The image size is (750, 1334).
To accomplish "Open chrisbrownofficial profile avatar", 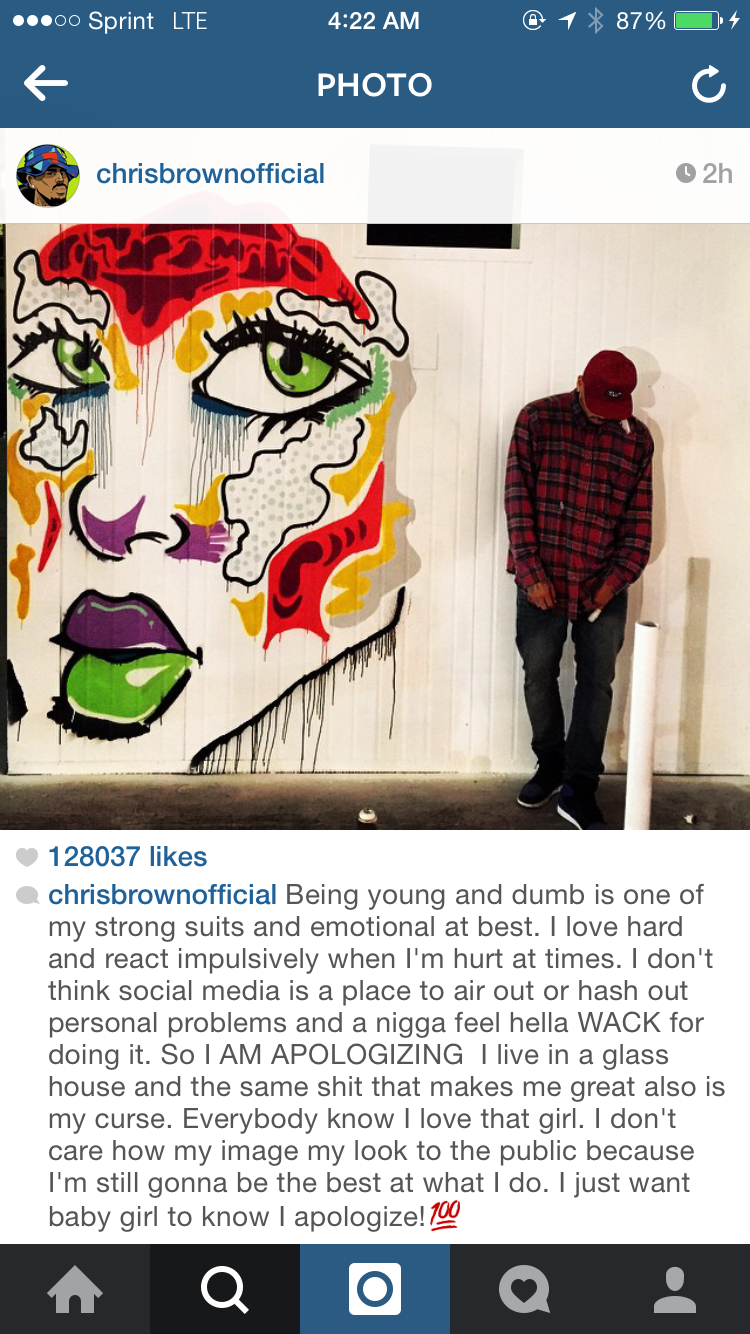I will 48,175.
